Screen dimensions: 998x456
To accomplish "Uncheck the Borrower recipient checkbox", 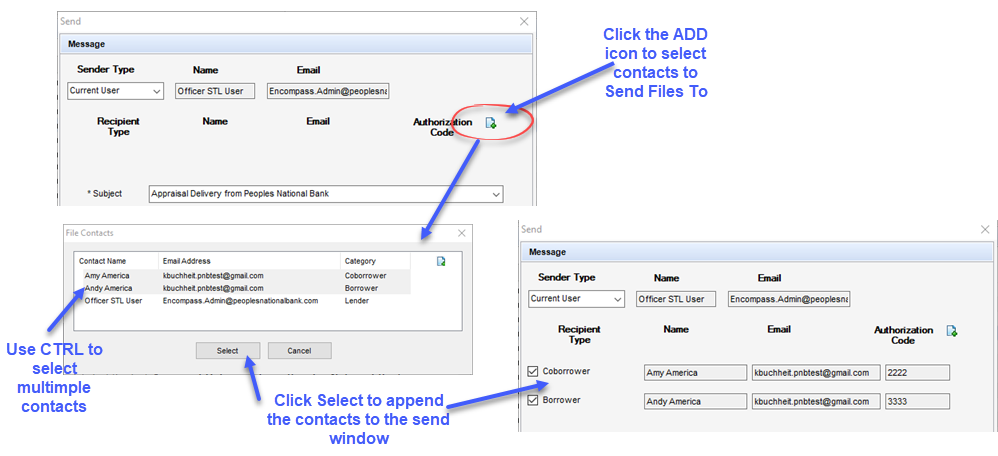I will [x=533, y=401].
